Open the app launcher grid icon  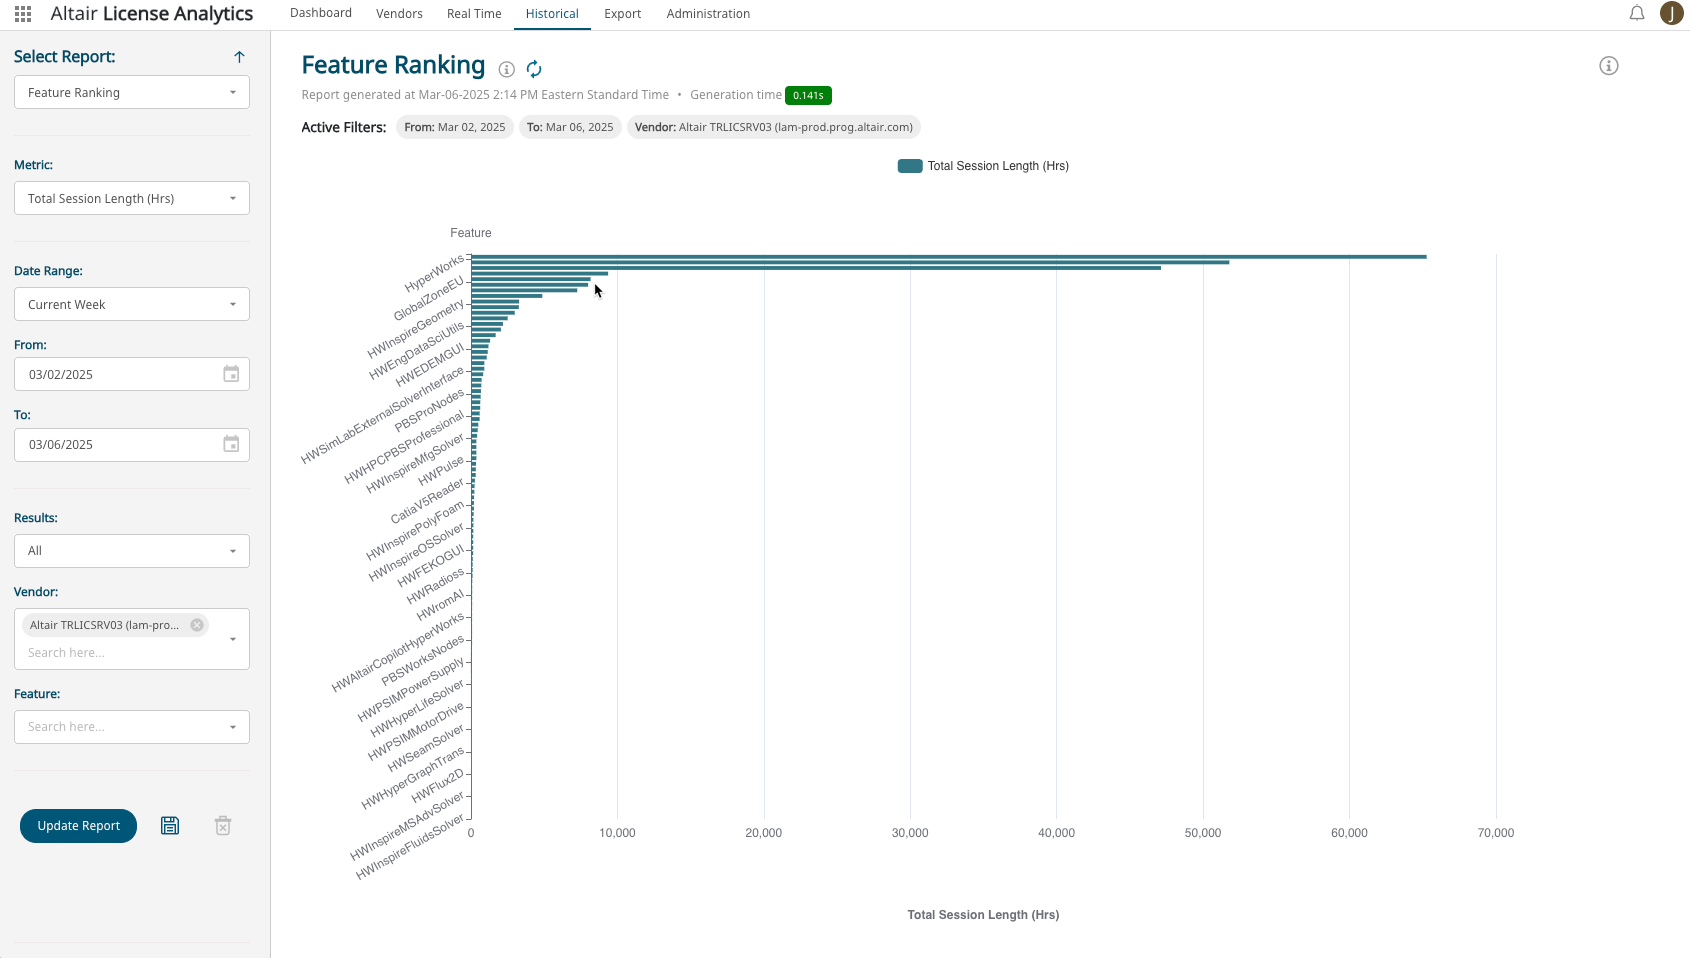[23, 14]
